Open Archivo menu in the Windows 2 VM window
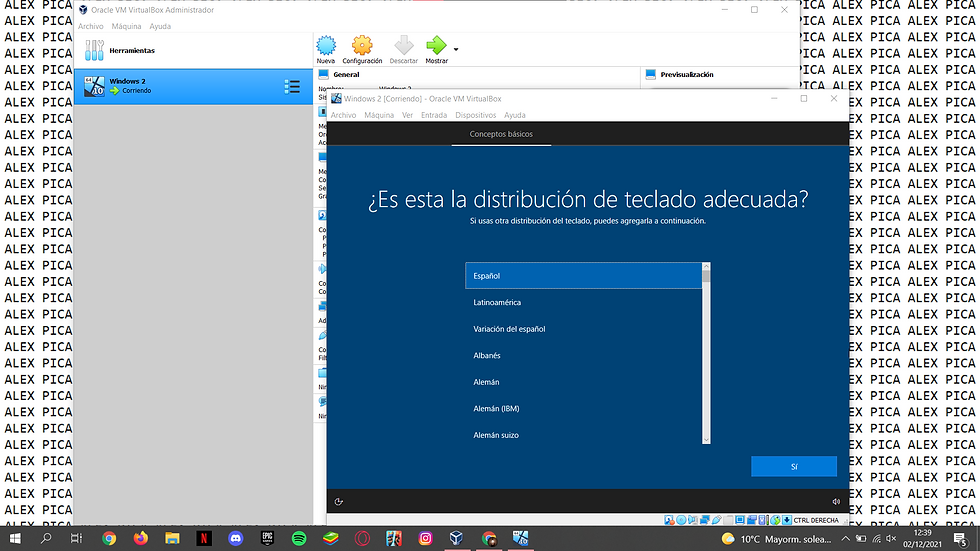The image size is (980, 551). 343,115
